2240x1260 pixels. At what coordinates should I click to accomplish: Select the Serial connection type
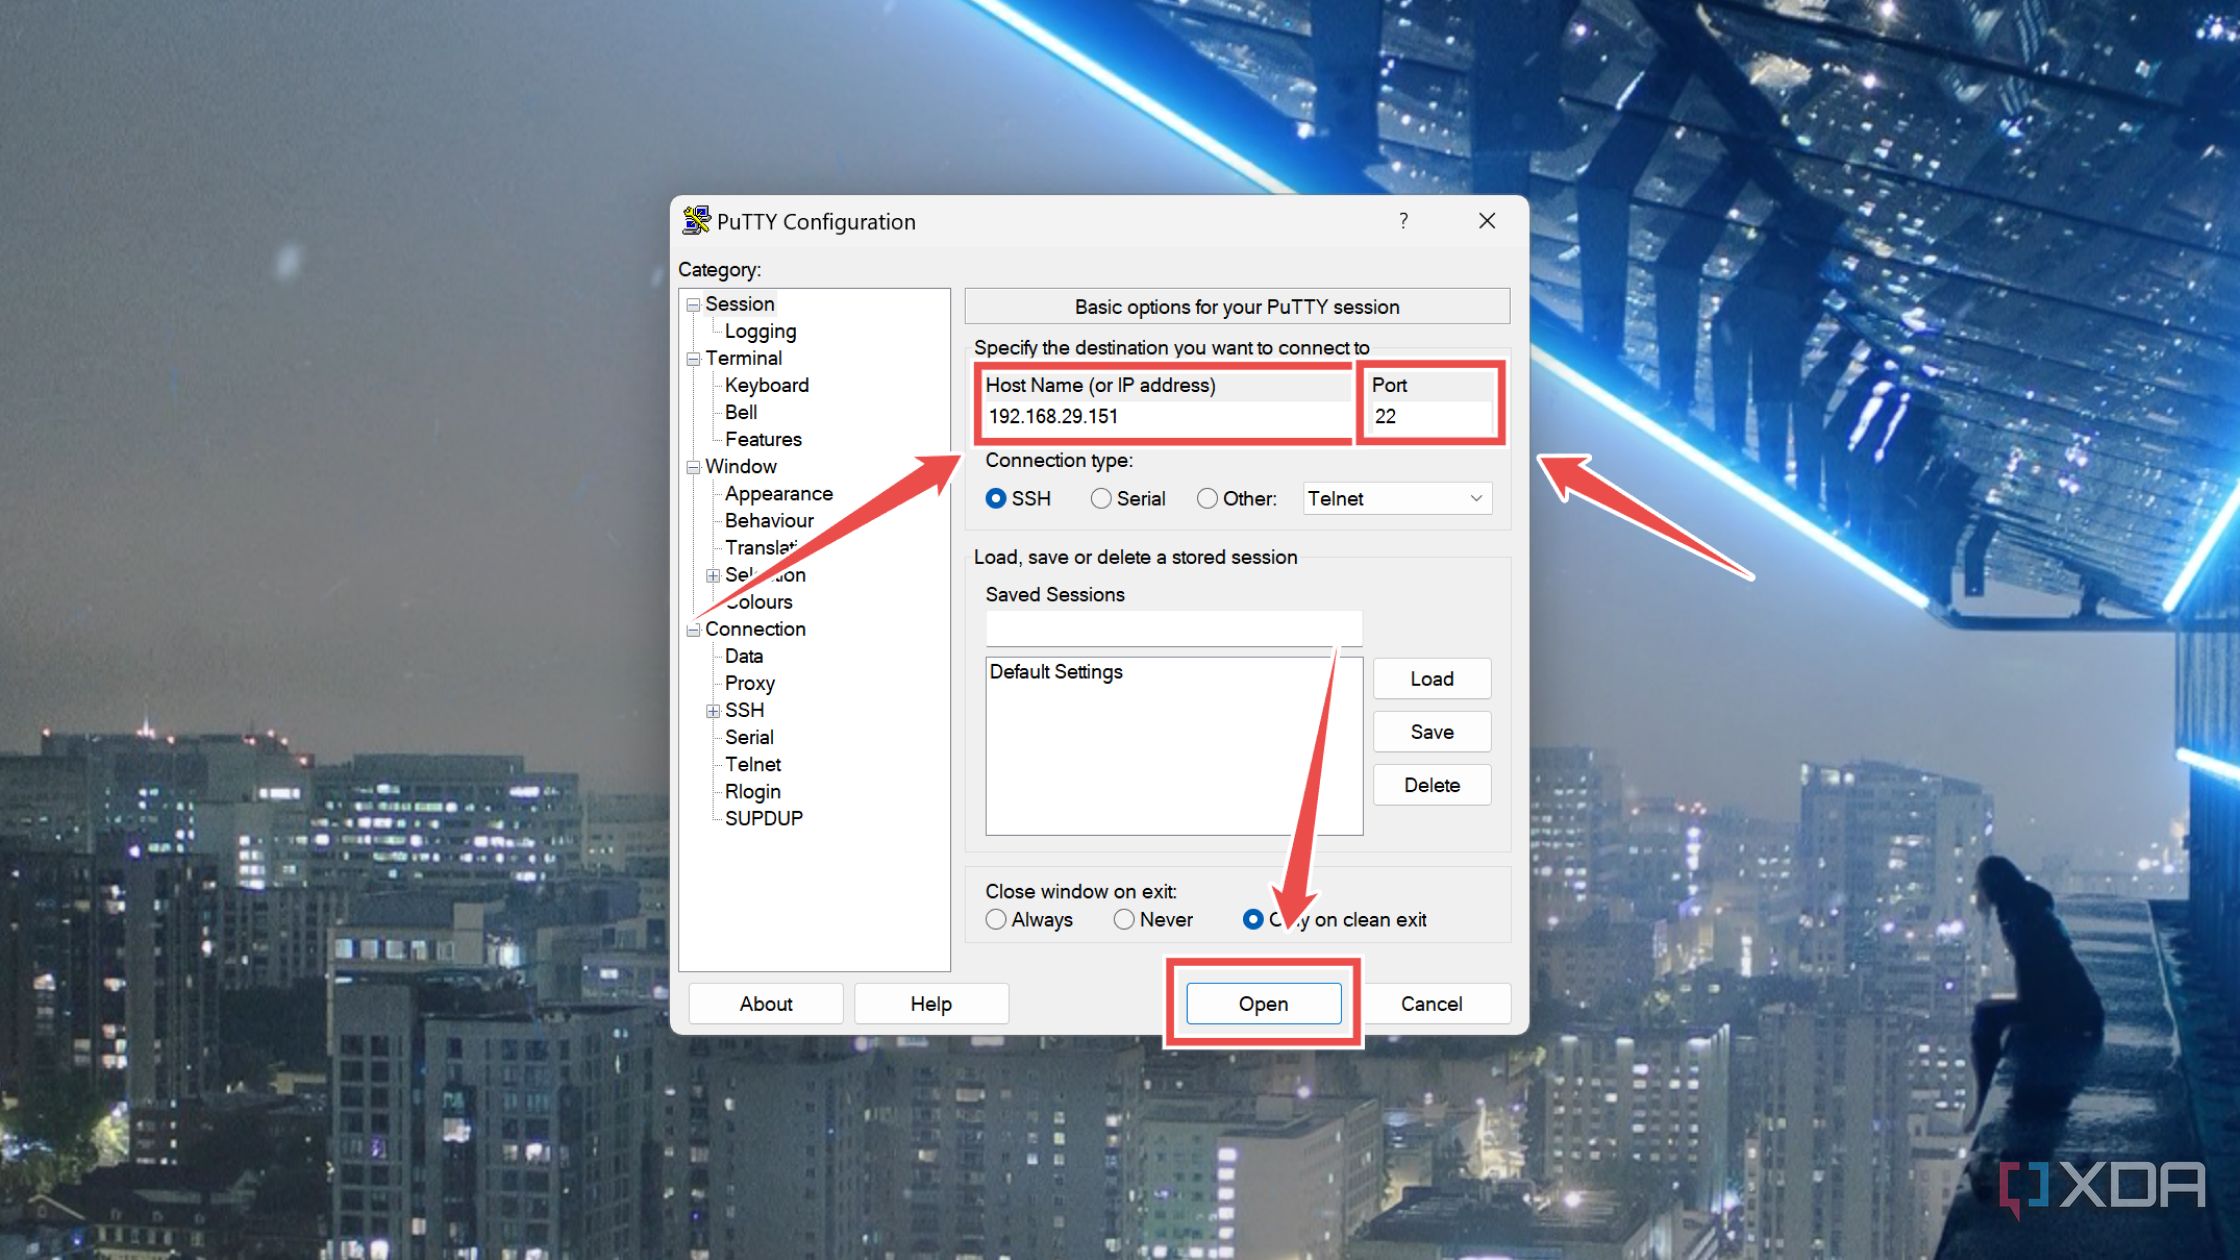point(1102,498)
